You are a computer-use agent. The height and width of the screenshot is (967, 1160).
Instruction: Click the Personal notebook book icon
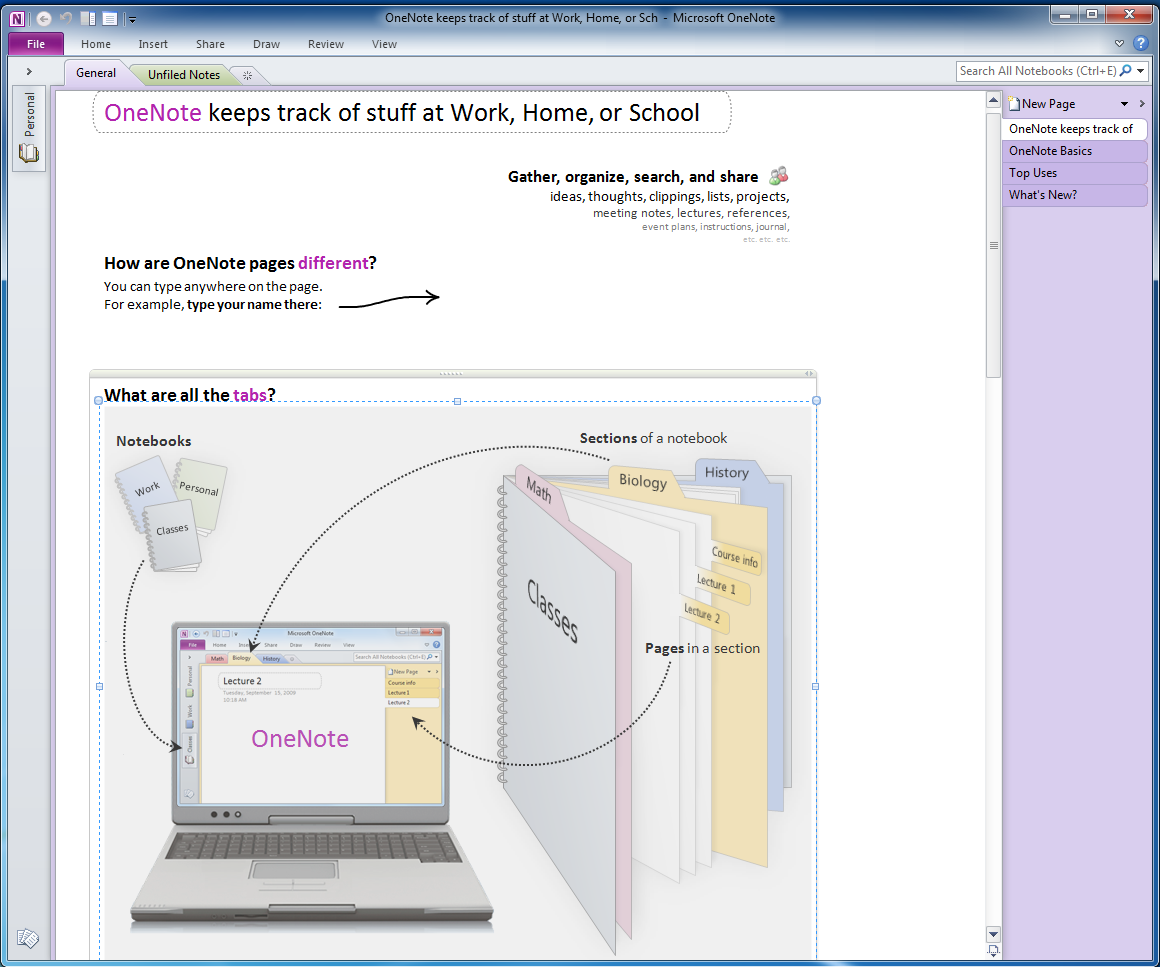coord(29,153)
